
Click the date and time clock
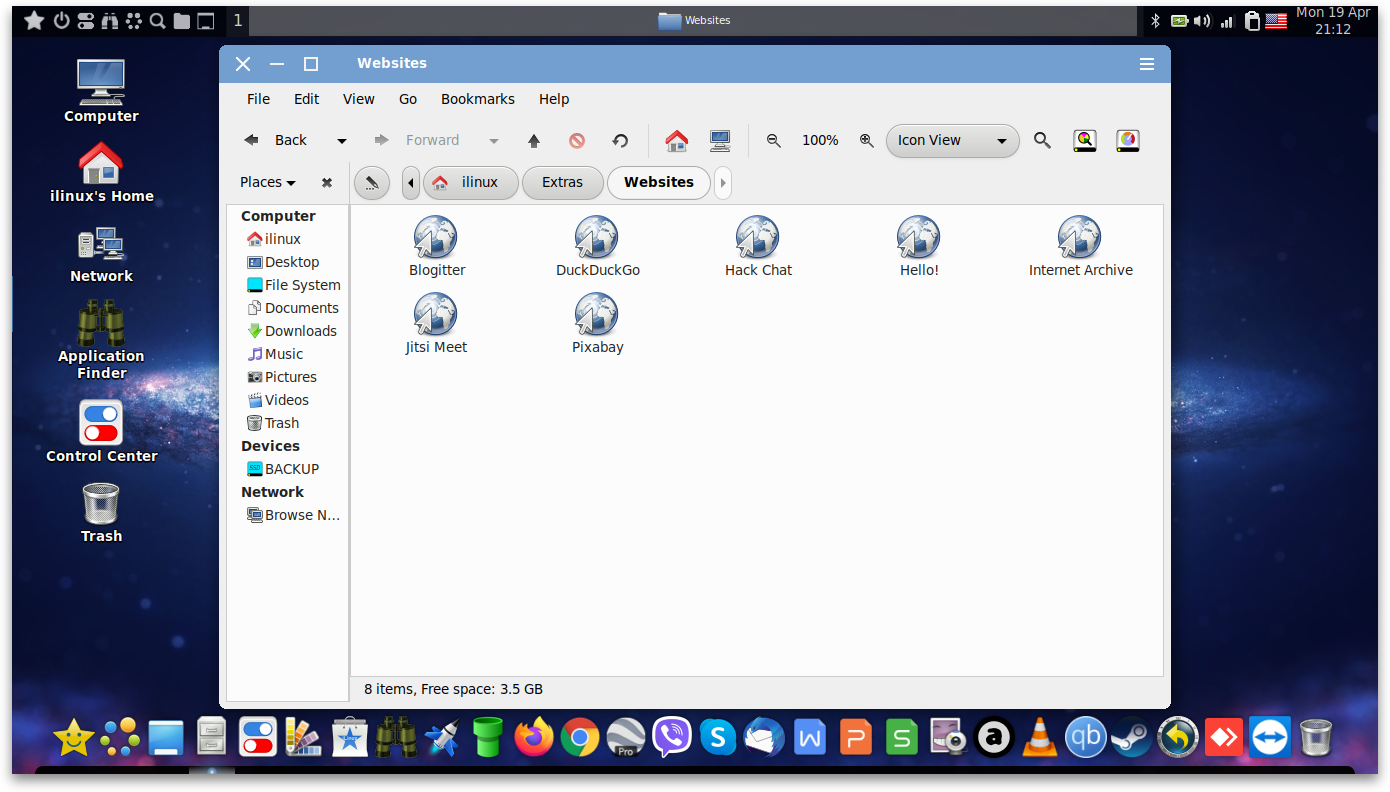pyautogui.click(x=1333, y=20)
